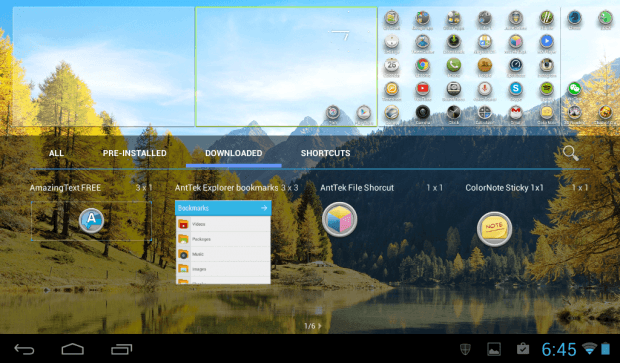Tap the recent apps button

tap(121, 349)
